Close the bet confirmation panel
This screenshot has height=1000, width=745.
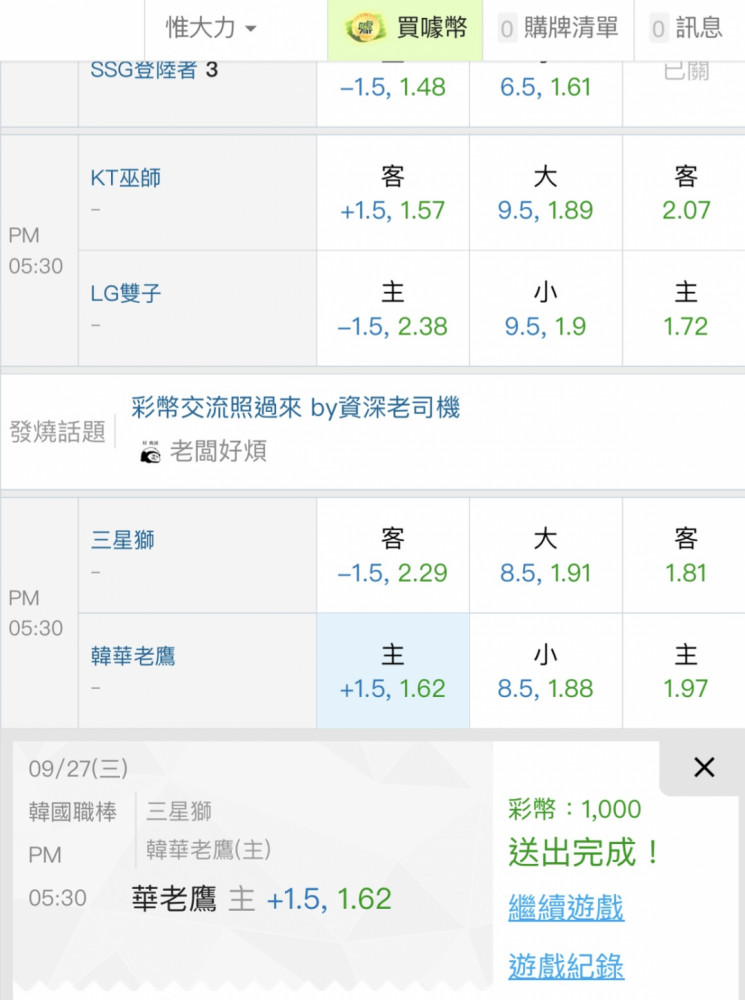click(704, 767)
